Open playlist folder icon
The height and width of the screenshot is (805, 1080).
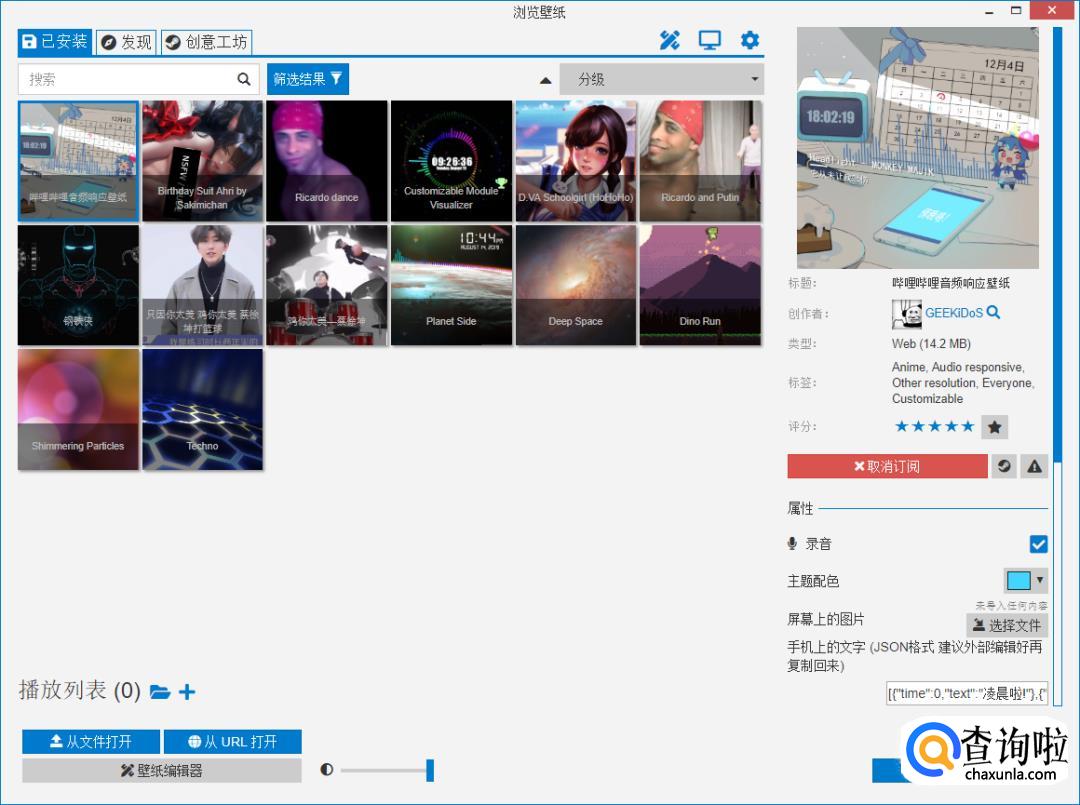click(x=160, y=691)
